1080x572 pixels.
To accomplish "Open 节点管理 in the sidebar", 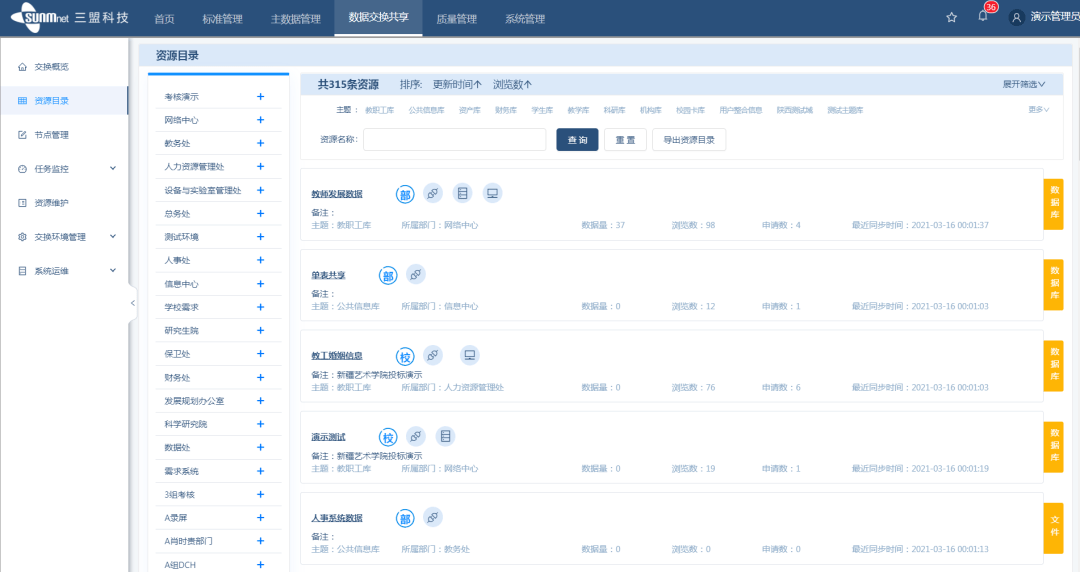I will pyautogui.click(x=51, y=135).
